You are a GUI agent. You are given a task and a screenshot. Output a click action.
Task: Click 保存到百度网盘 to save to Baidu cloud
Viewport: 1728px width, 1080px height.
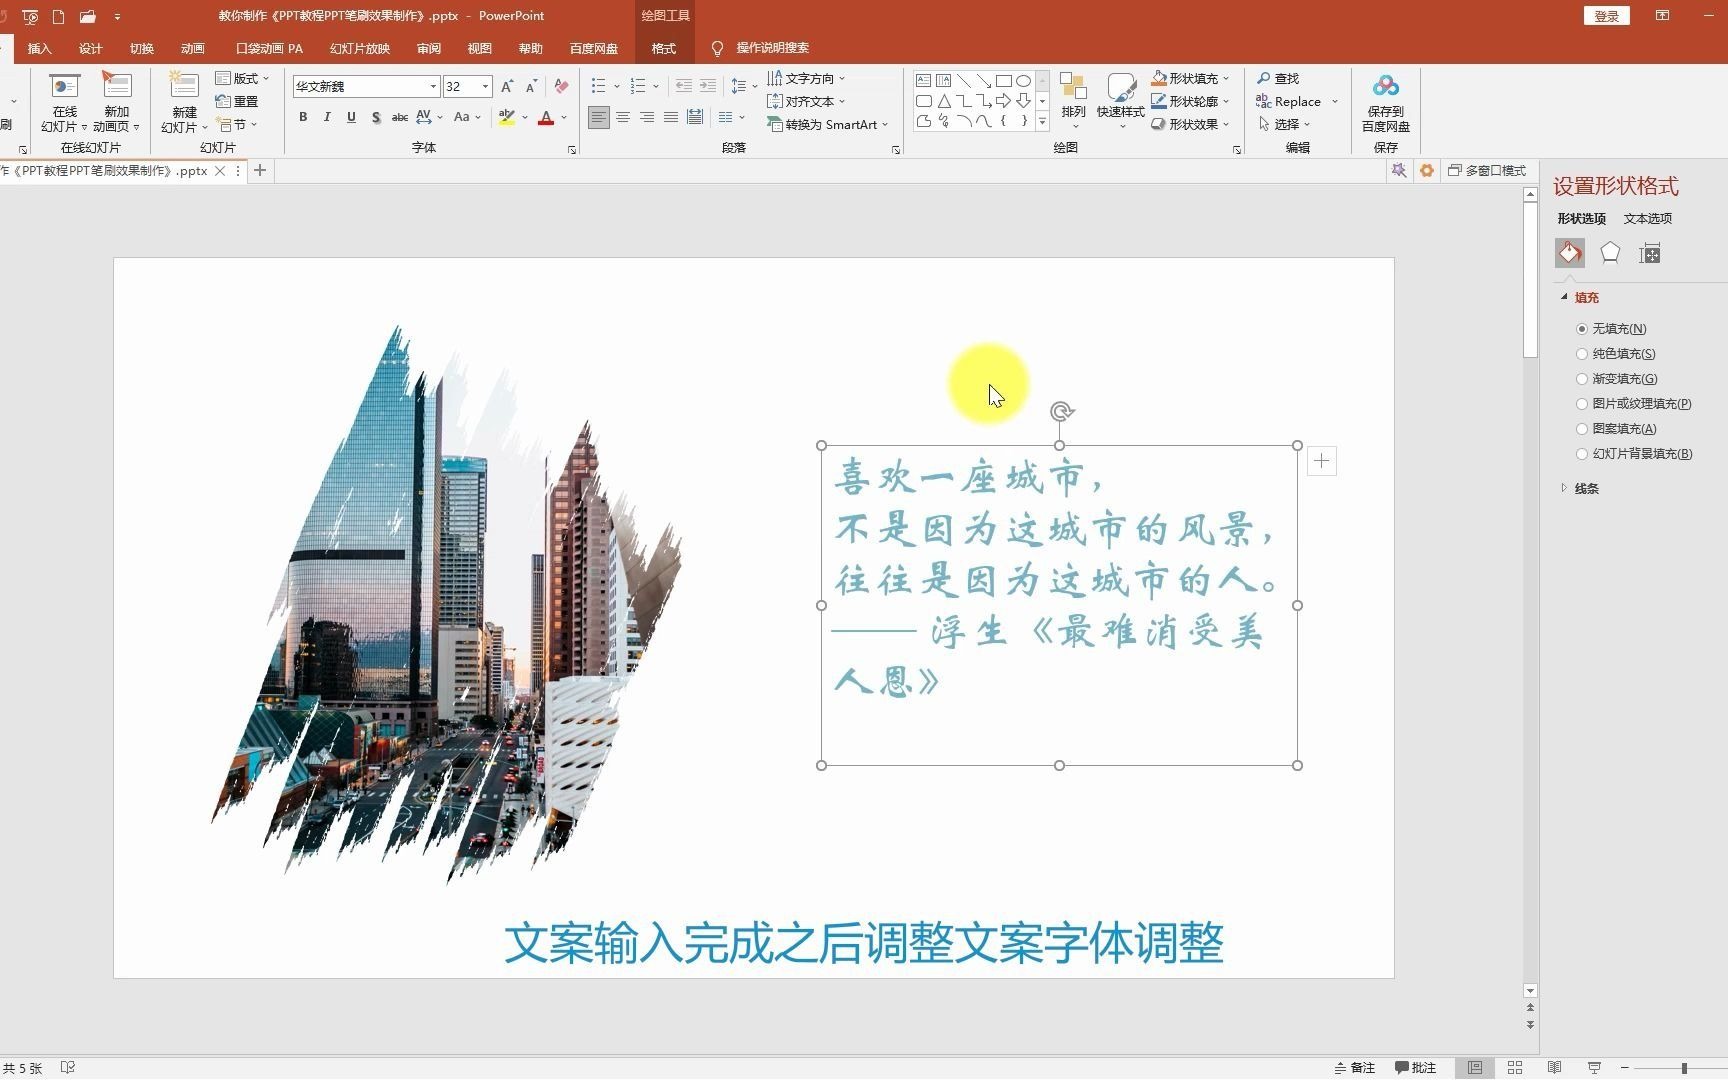[1385, 104]
